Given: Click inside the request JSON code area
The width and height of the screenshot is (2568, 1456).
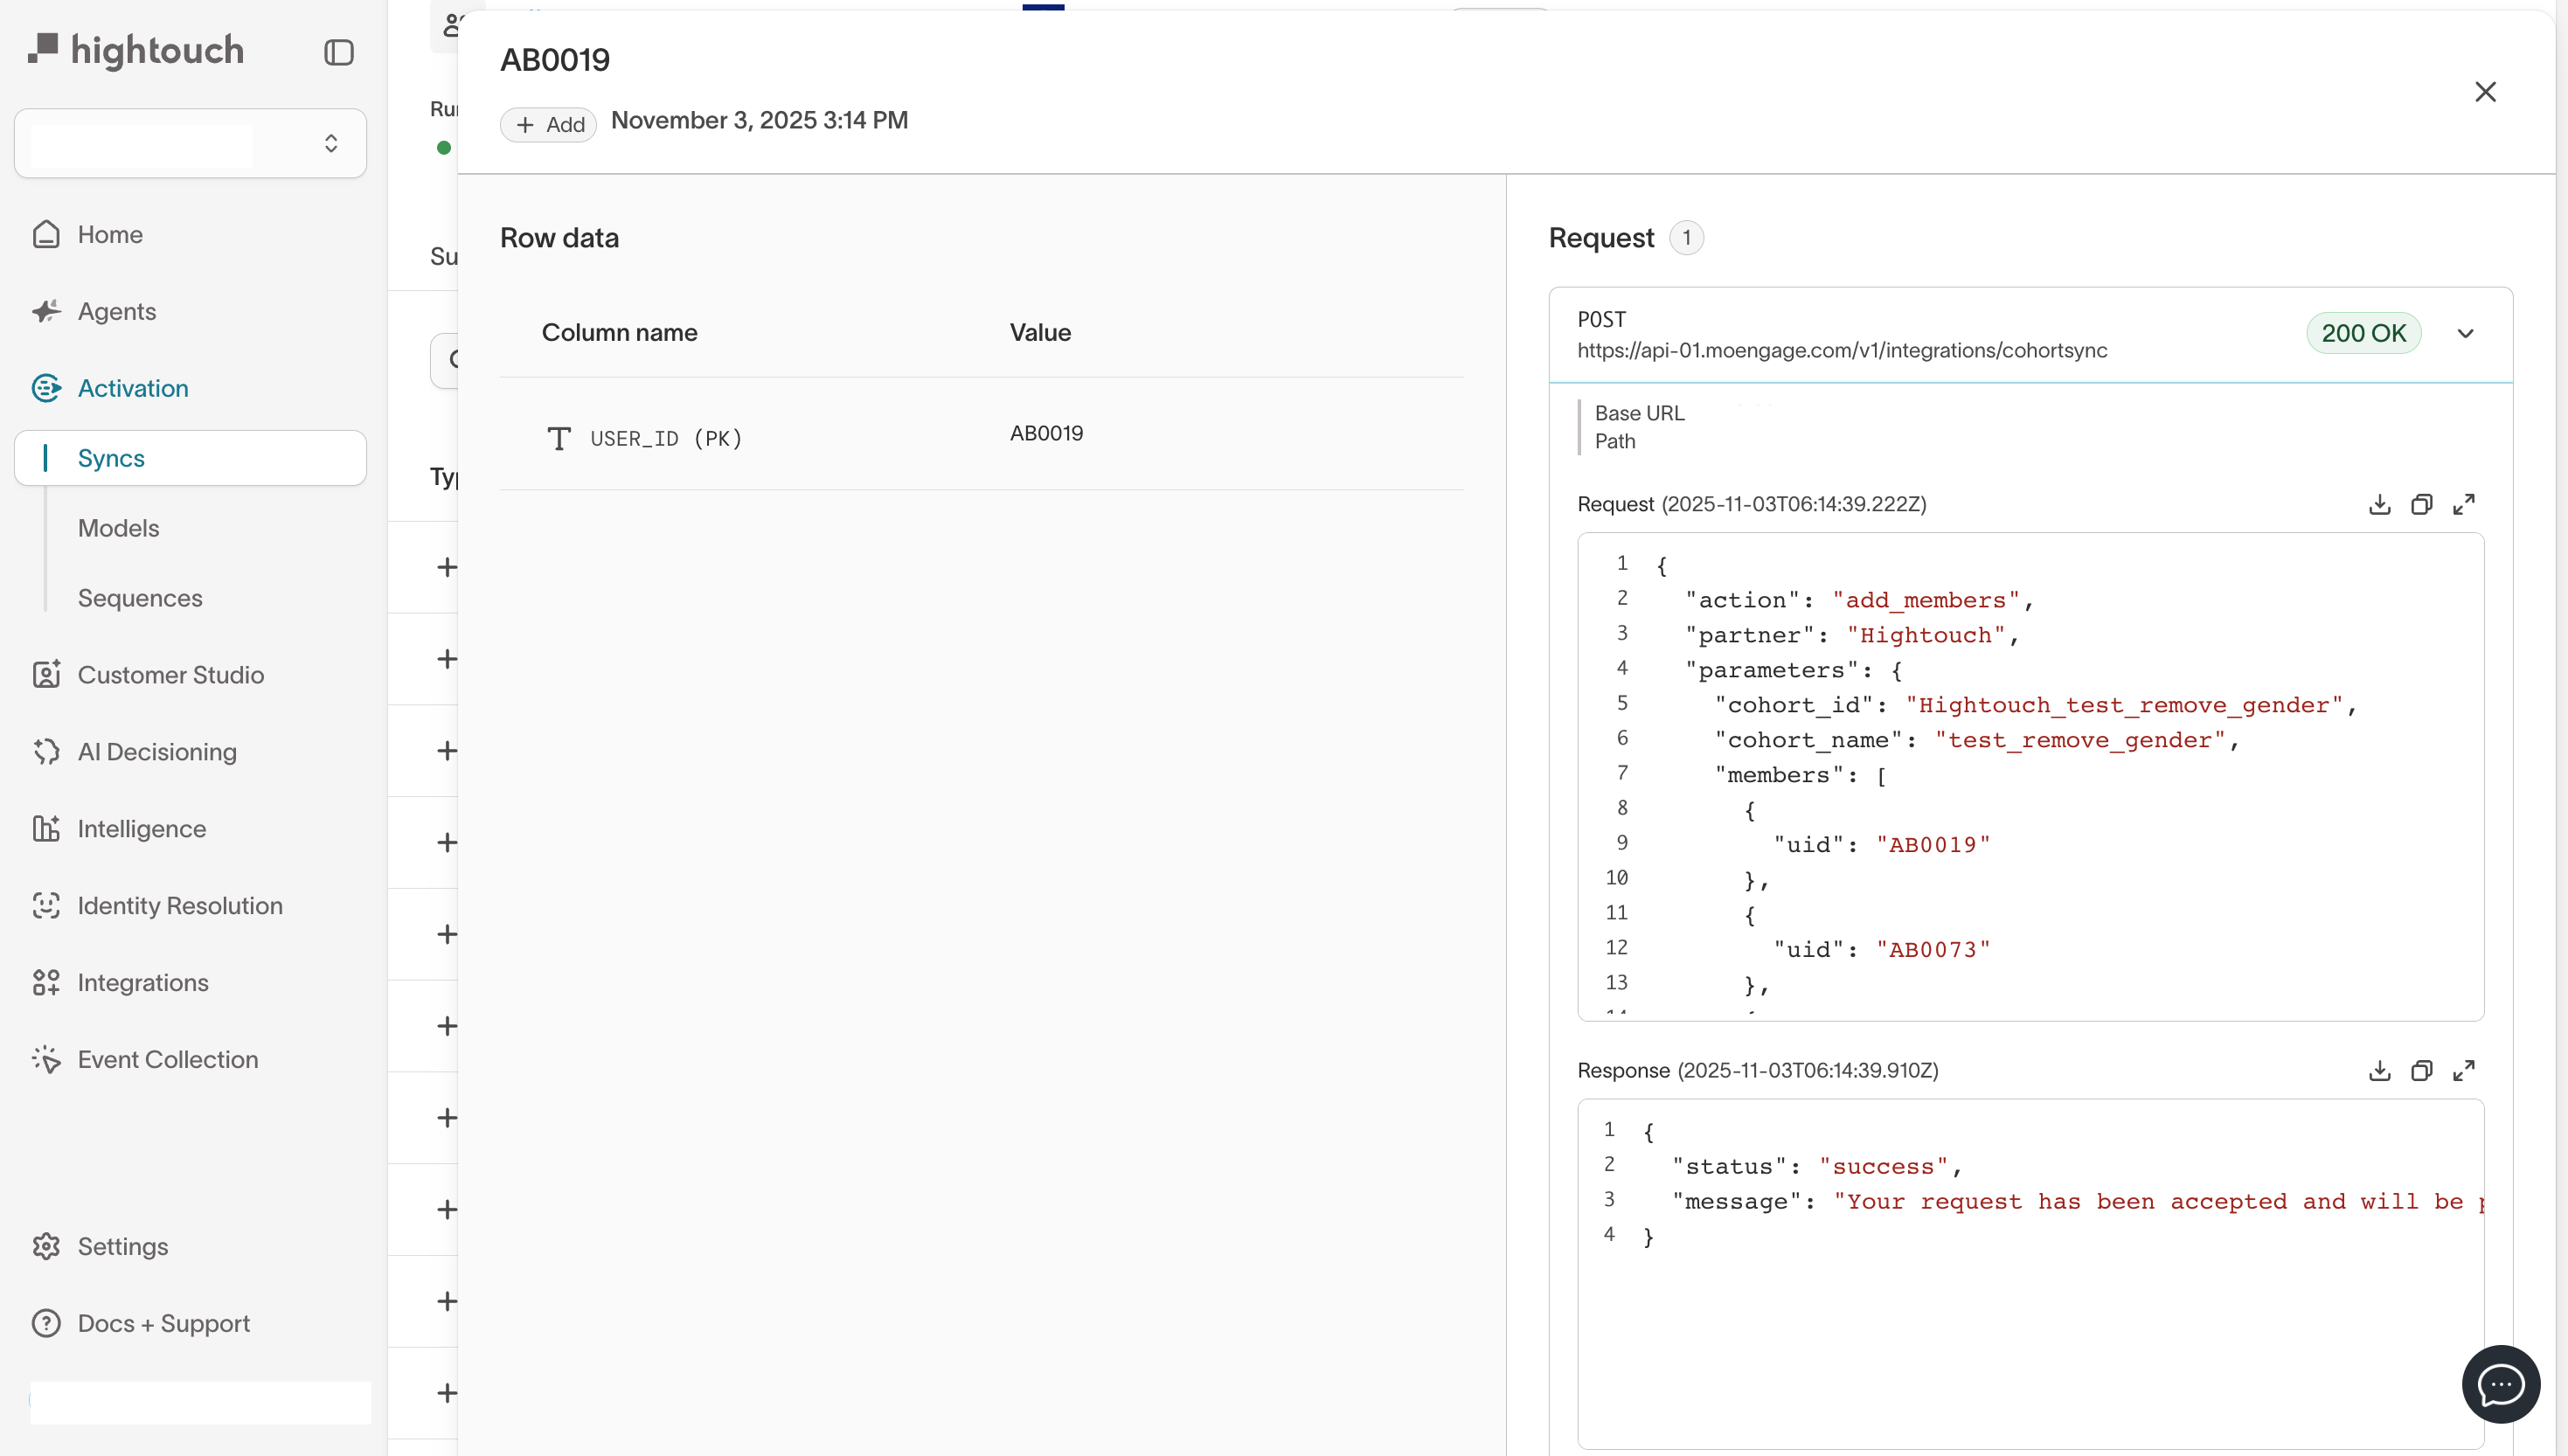Looking at the screenshot, I should pyautogui.click(x=2030, y=776).
